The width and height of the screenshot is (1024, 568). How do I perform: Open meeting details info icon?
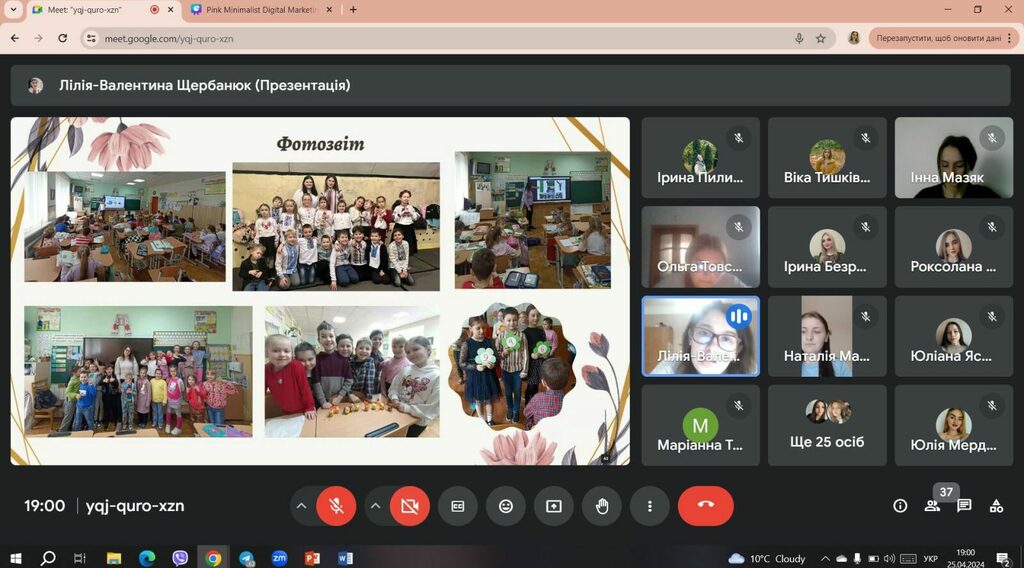[900, 506]
